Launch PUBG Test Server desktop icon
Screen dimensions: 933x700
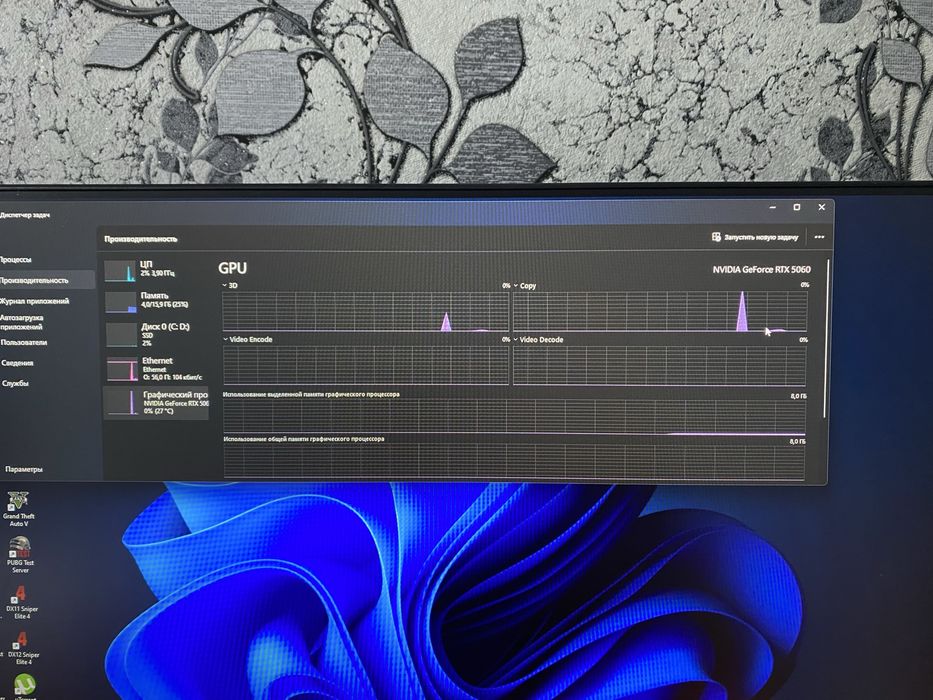20,555
